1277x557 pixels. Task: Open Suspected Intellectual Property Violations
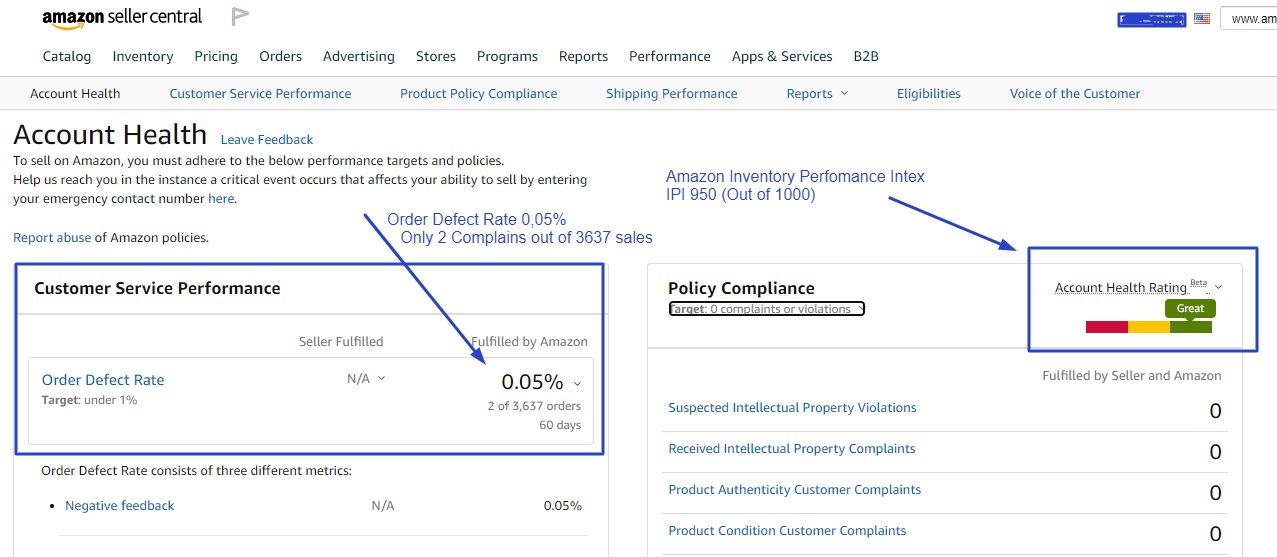(792, 407)
